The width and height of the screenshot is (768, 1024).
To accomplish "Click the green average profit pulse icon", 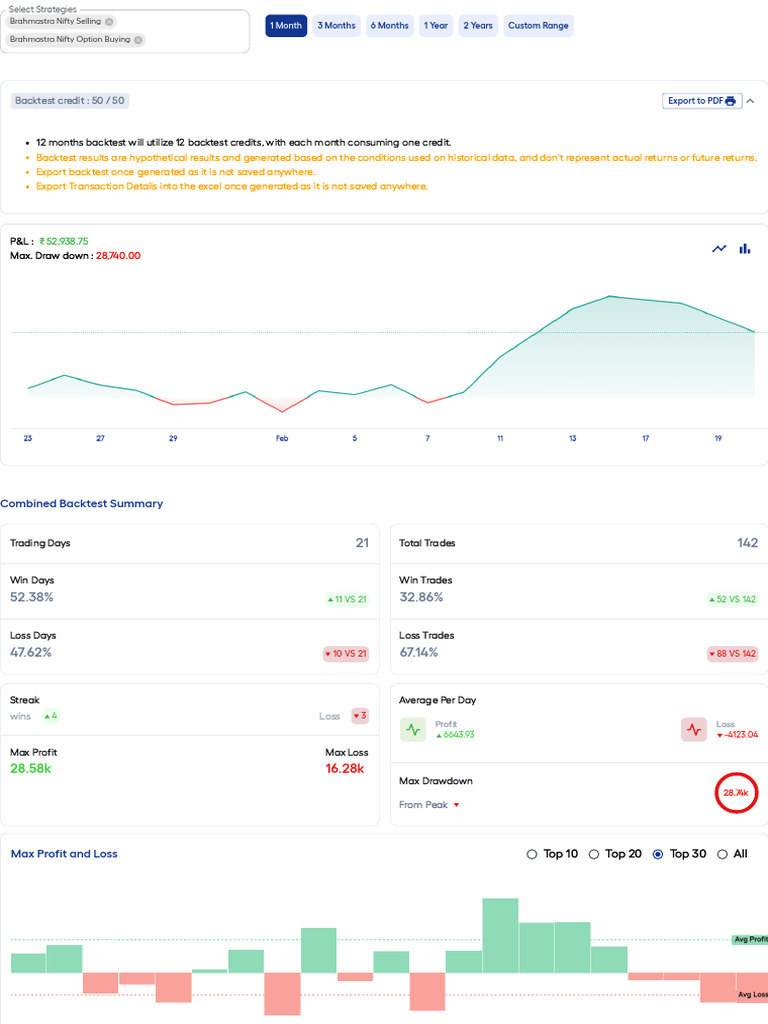I will 413,729.
